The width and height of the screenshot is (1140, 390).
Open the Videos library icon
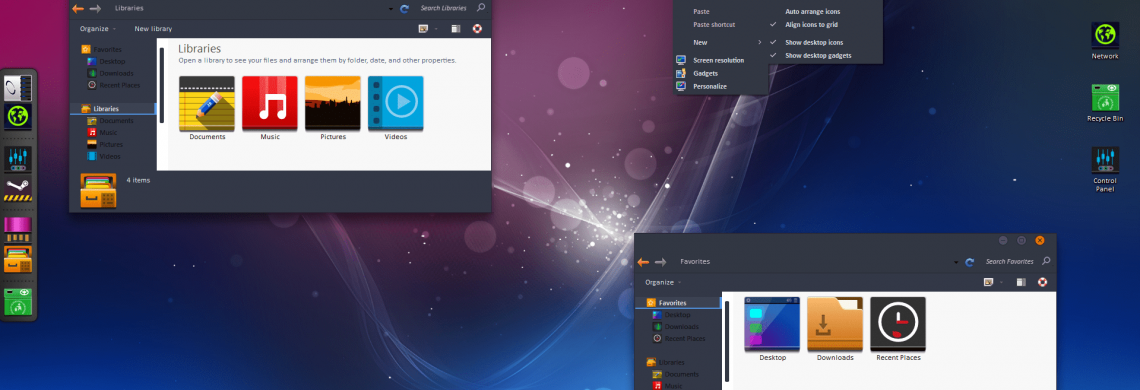coord(396,103)
